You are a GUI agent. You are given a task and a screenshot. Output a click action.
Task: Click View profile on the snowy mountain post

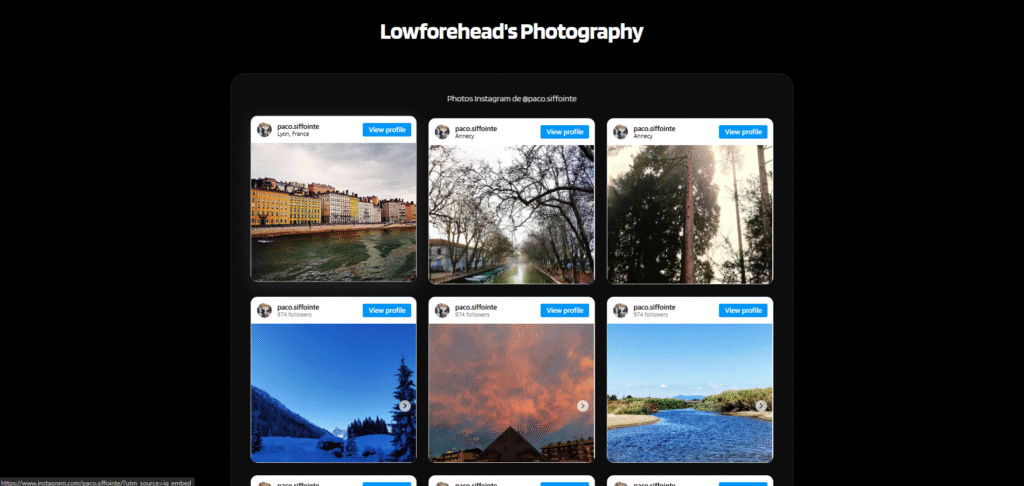[x=387, y=310]
